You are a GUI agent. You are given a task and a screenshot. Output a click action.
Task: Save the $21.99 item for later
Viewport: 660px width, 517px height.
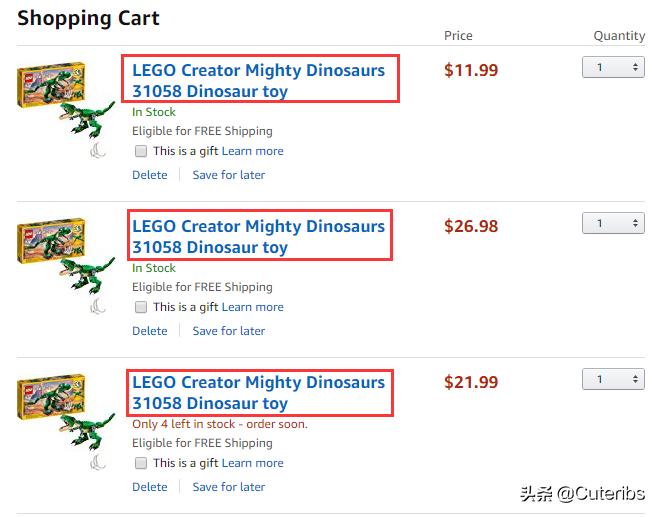pos(229,487)
